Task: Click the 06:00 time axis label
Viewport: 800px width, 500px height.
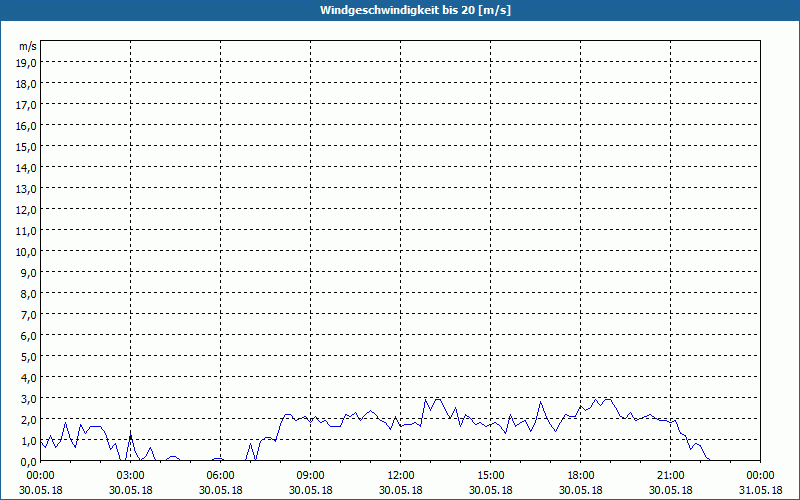Action: click(220, 476)
